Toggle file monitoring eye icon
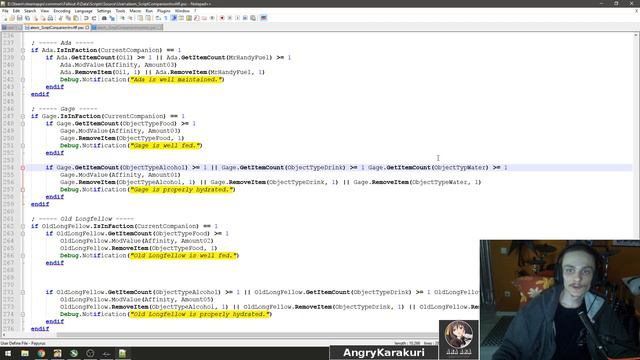This screenshot has height=360, width=640. [x=212, y=18]
